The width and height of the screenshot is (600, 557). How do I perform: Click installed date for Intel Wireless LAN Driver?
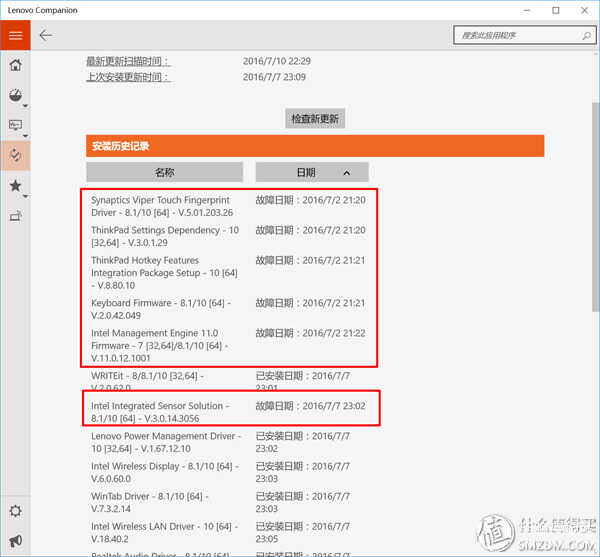pyautogui.click(x=303, y=533)
